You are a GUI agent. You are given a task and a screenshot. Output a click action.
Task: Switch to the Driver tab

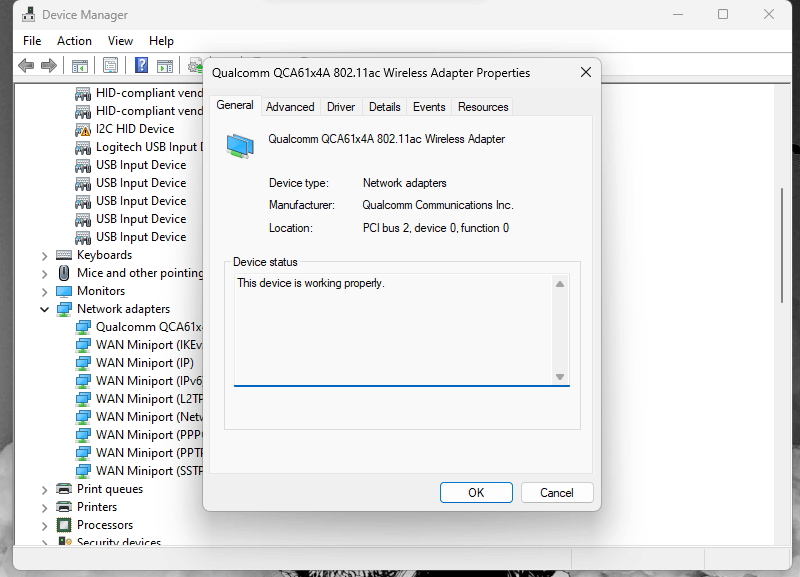(x=341, y=107)
